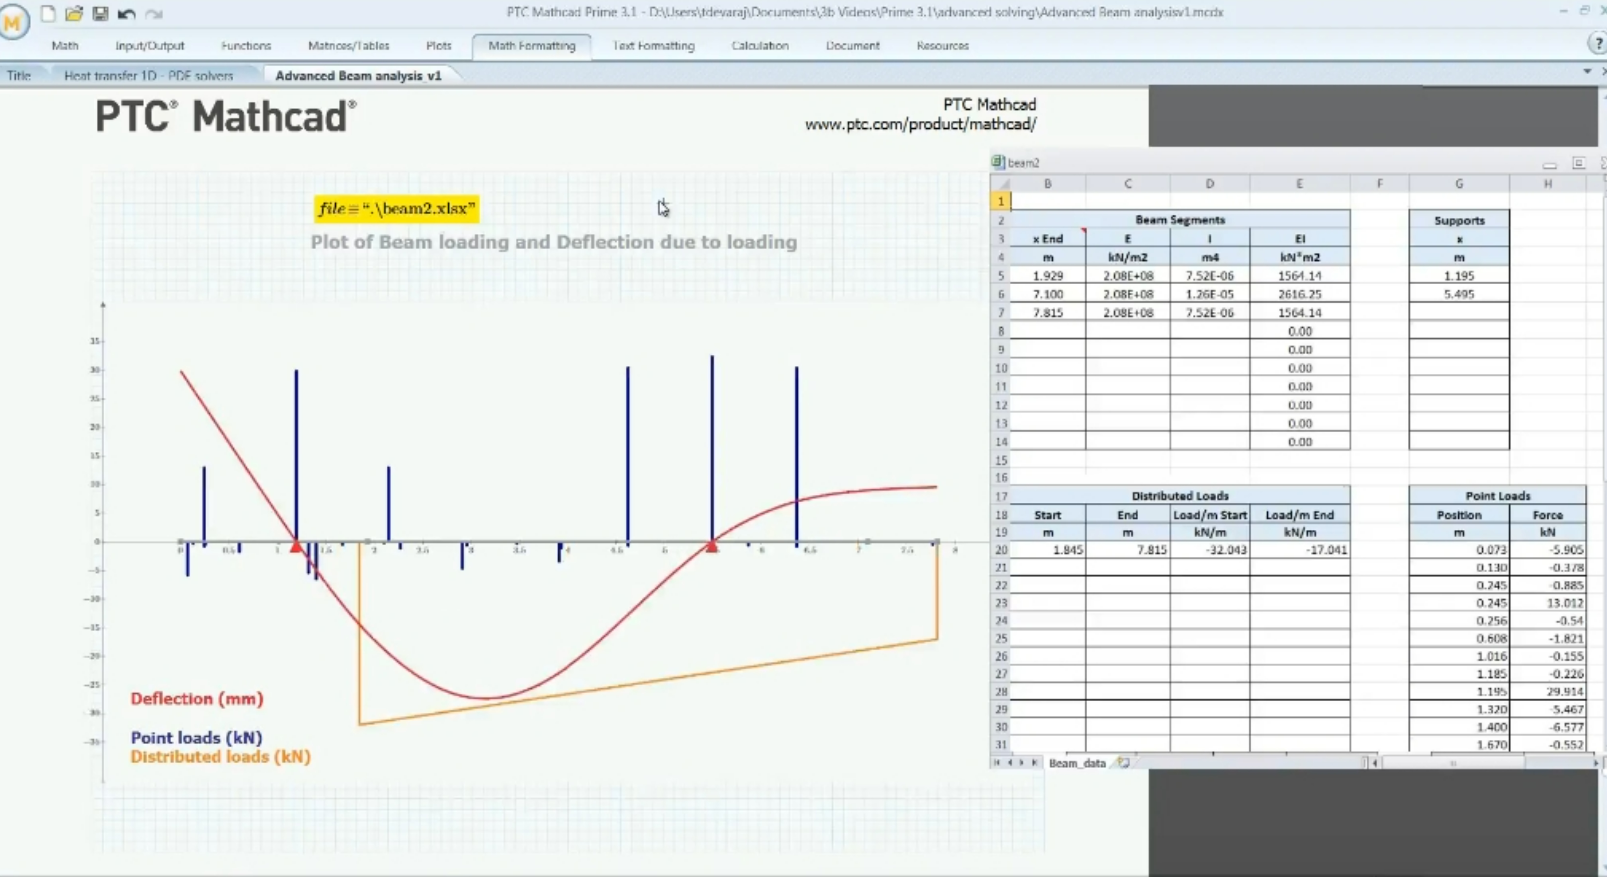This screenshot has height=877, width=1607.
Task: Click the plot title text region
Action: [x=554, y=242]
